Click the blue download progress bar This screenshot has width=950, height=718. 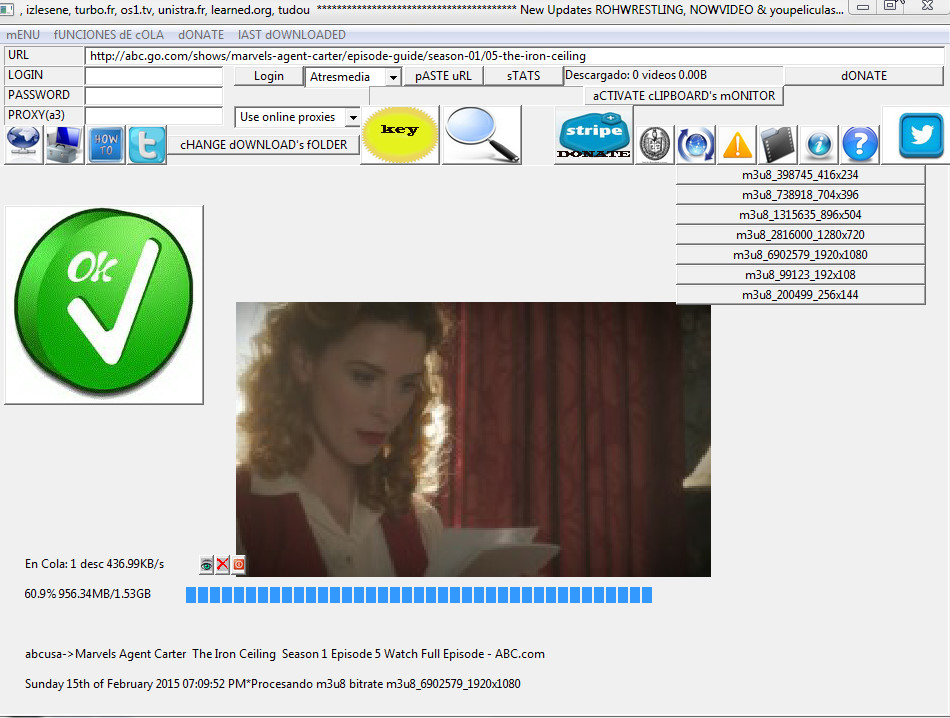419,595
